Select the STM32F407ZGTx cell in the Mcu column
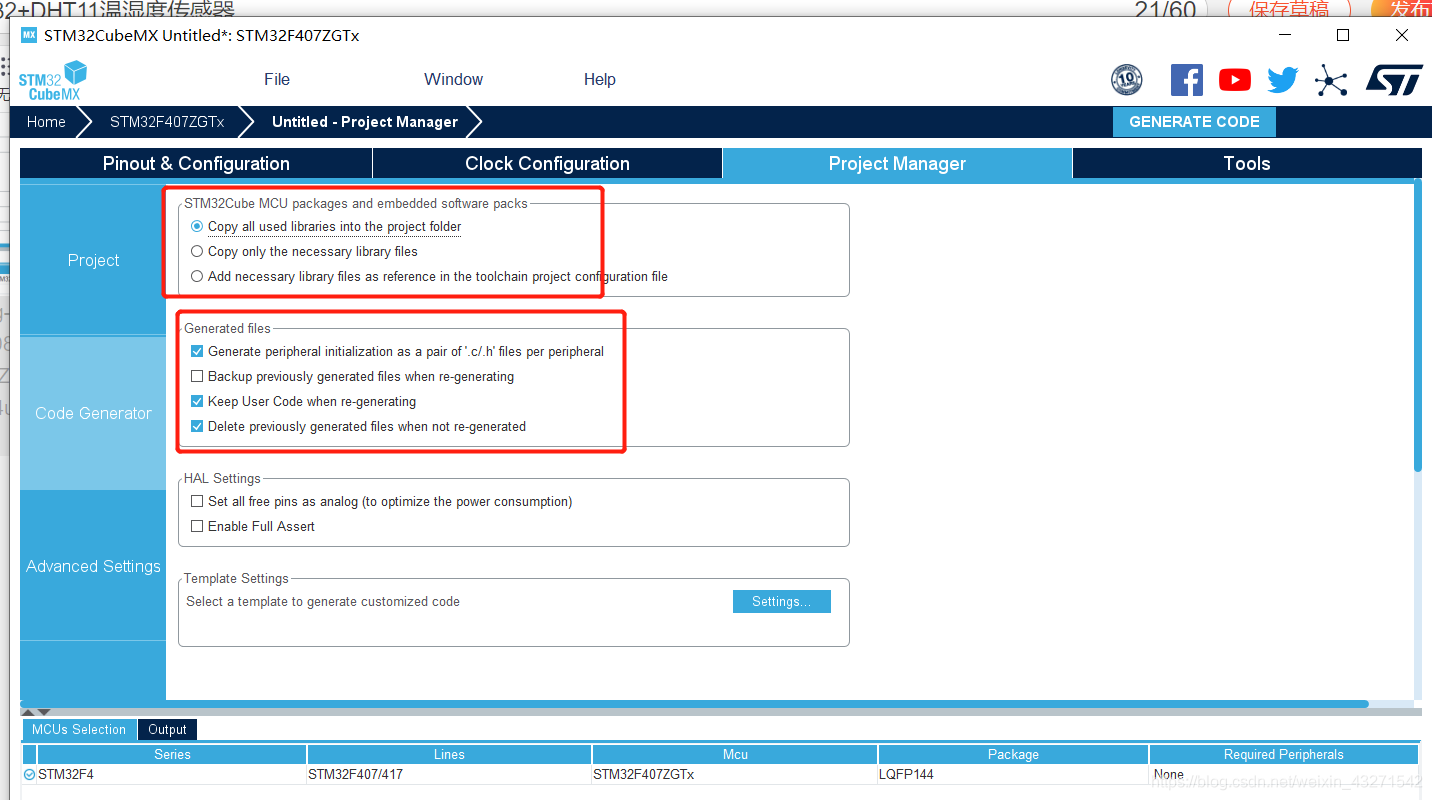 (x=735, y=774)
